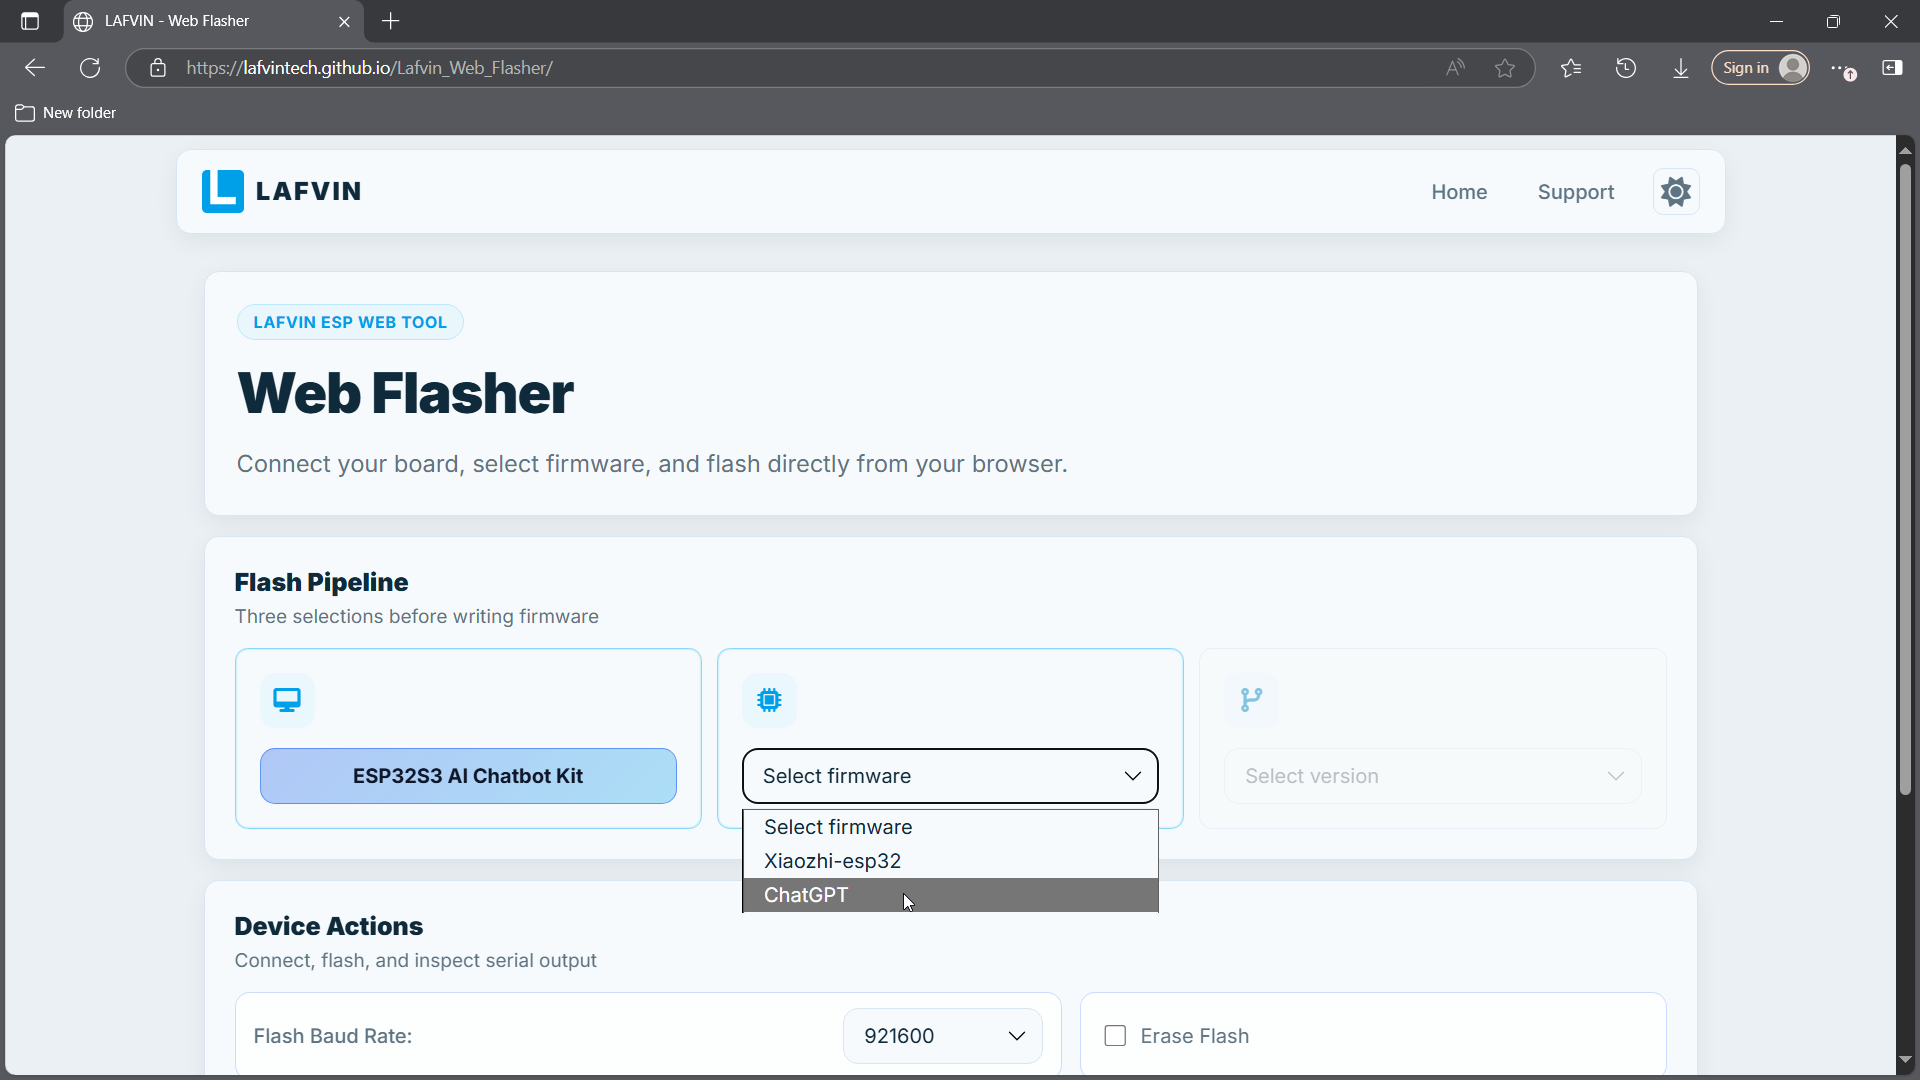
Task: Click the Sign in button
Action: 1760,68
